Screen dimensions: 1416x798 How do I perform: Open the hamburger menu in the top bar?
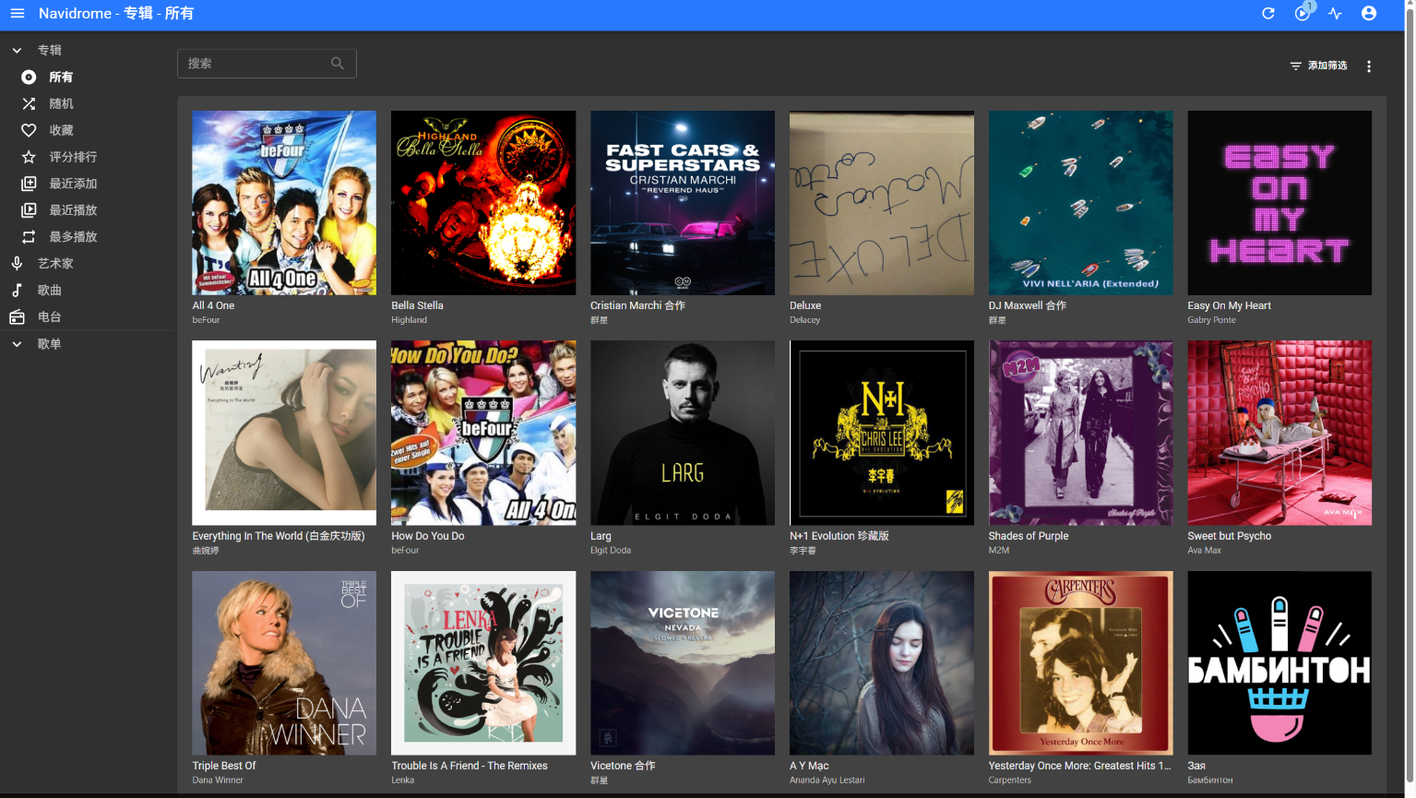(x=17, y=14)
